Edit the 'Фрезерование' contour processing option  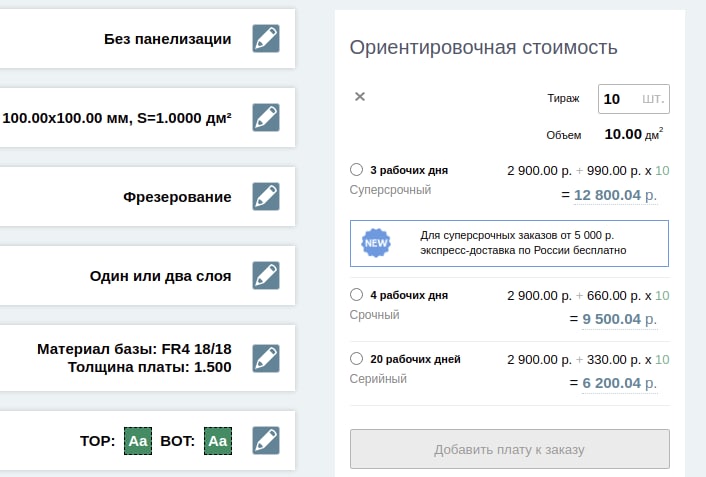coord(266,196)
